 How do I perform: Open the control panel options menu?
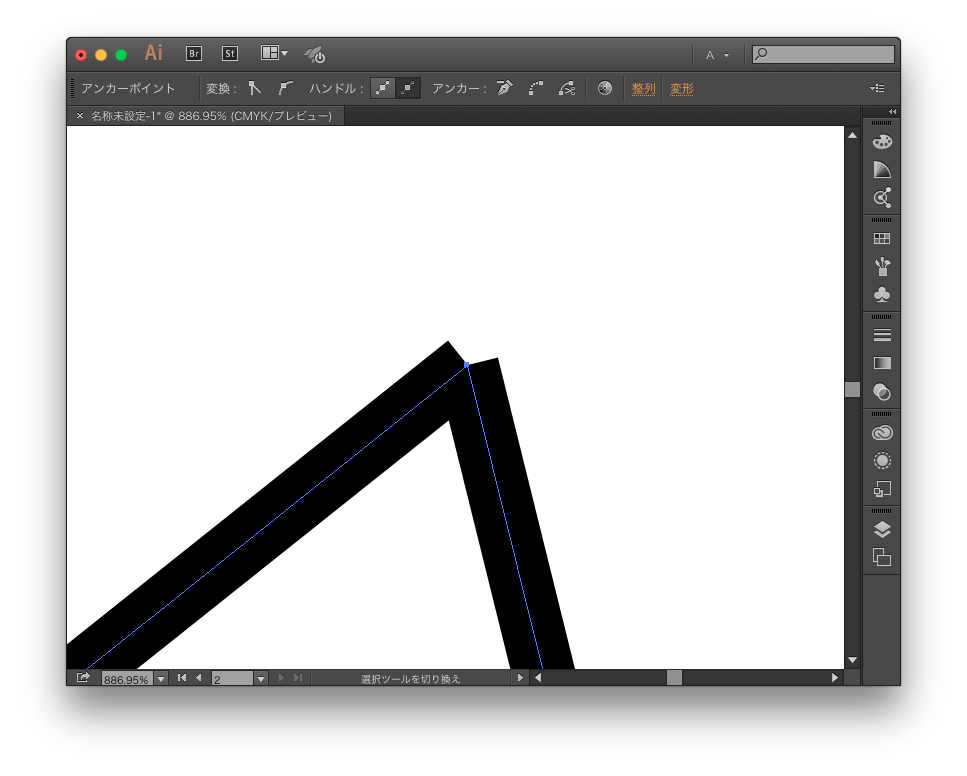click(x=877, y=88)
